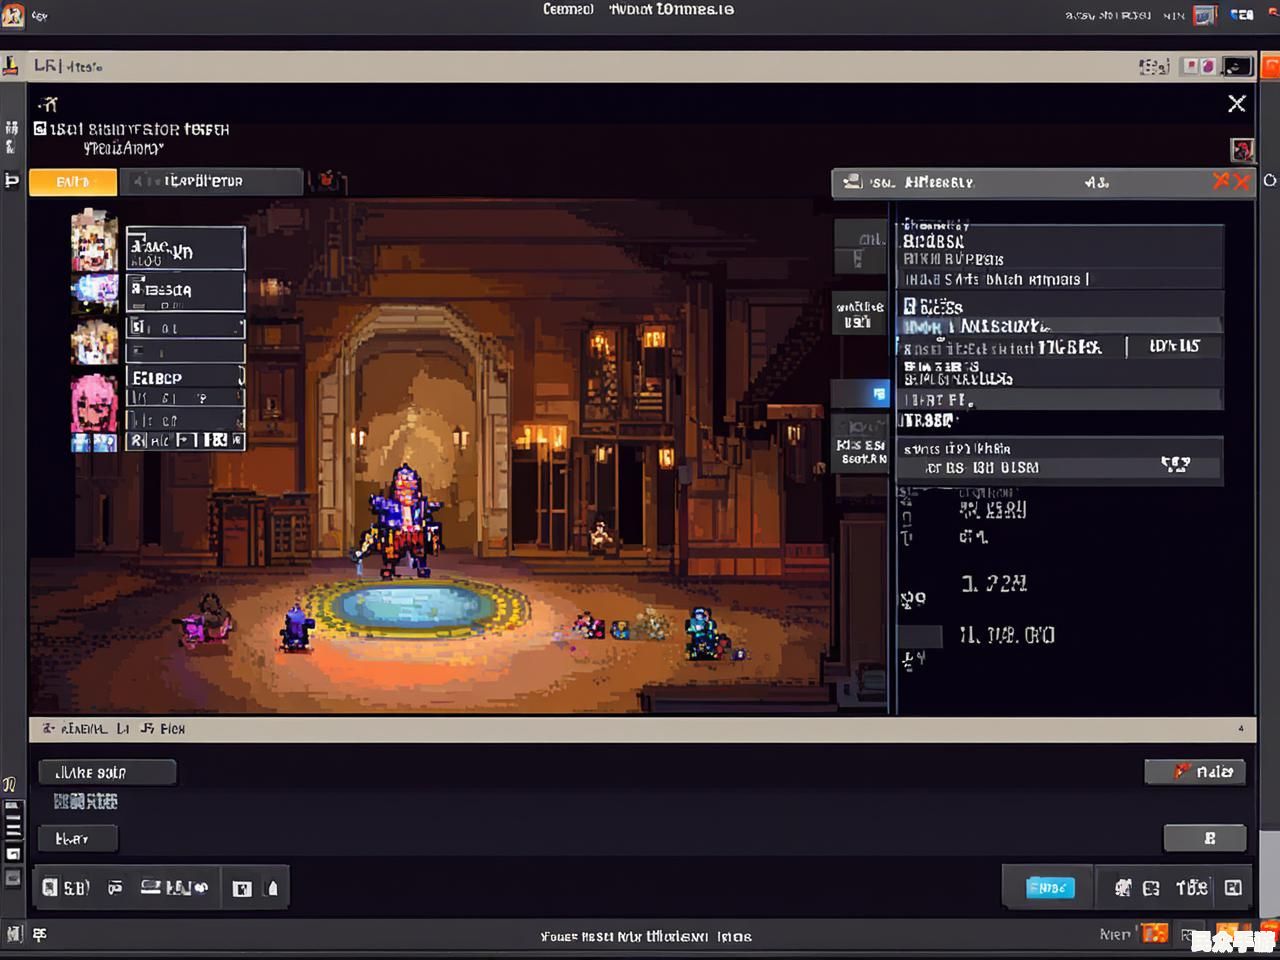Toggle the checkbox beside the title text at top left

tap(40, 129)
